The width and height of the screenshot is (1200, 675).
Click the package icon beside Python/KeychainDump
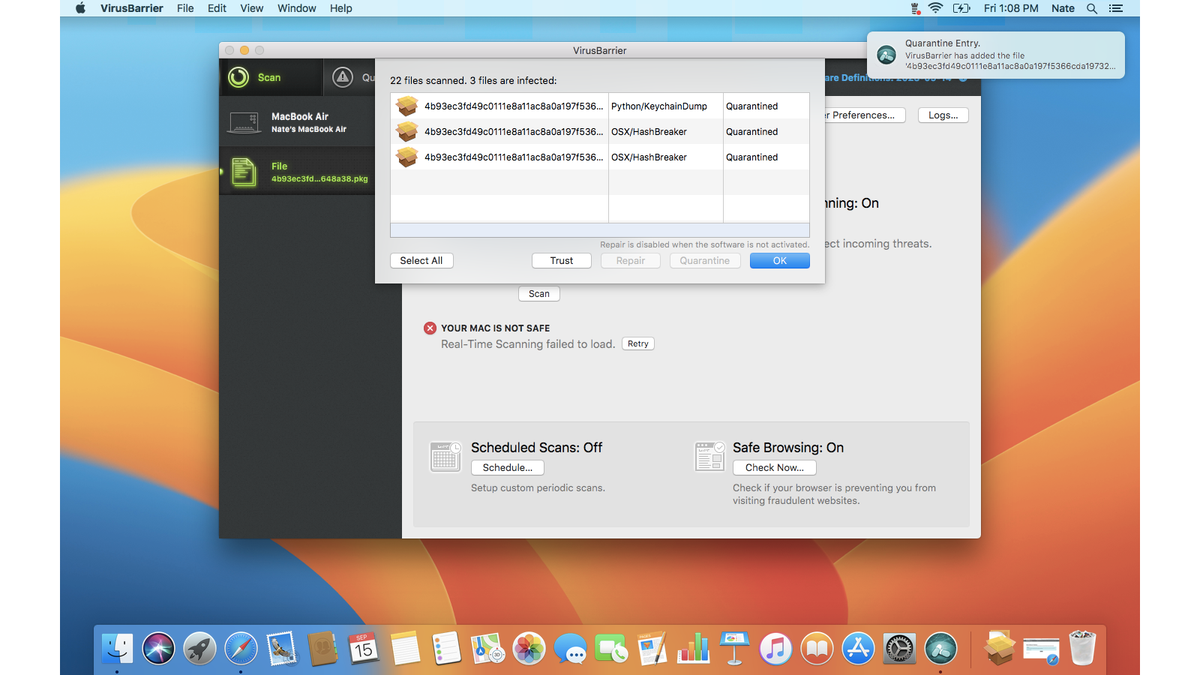[x=407, y=105]
